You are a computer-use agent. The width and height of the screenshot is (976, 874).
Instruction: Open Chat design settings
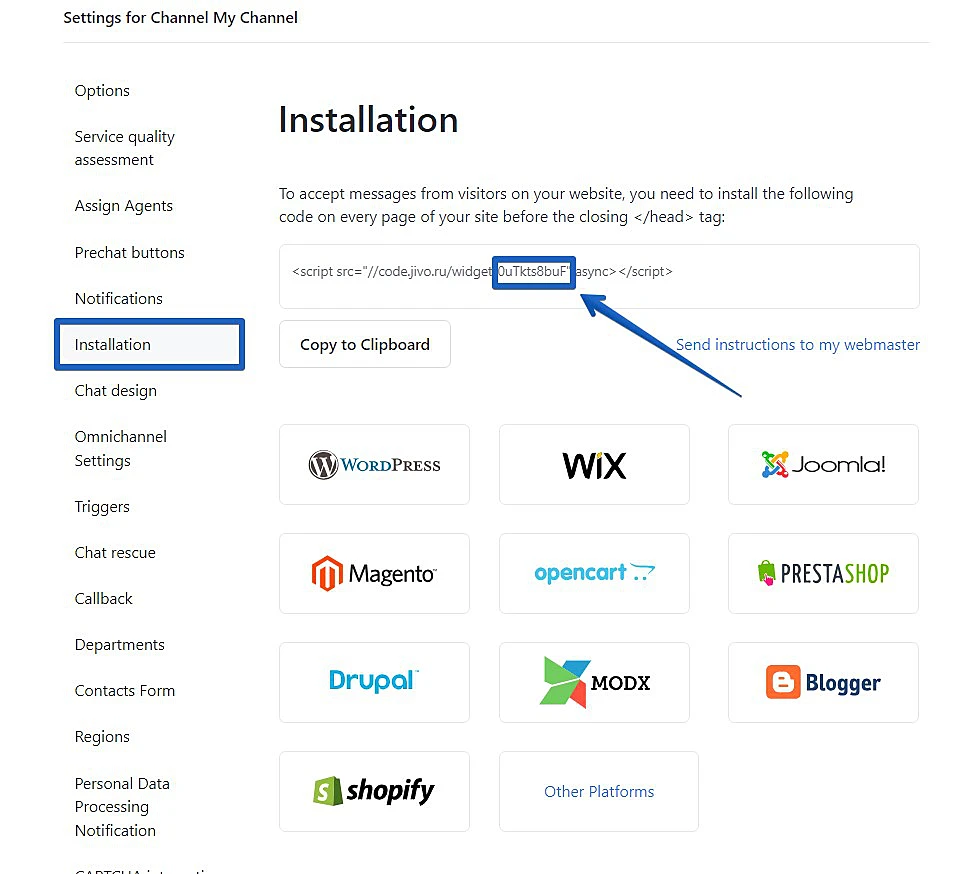click(115, 391)
